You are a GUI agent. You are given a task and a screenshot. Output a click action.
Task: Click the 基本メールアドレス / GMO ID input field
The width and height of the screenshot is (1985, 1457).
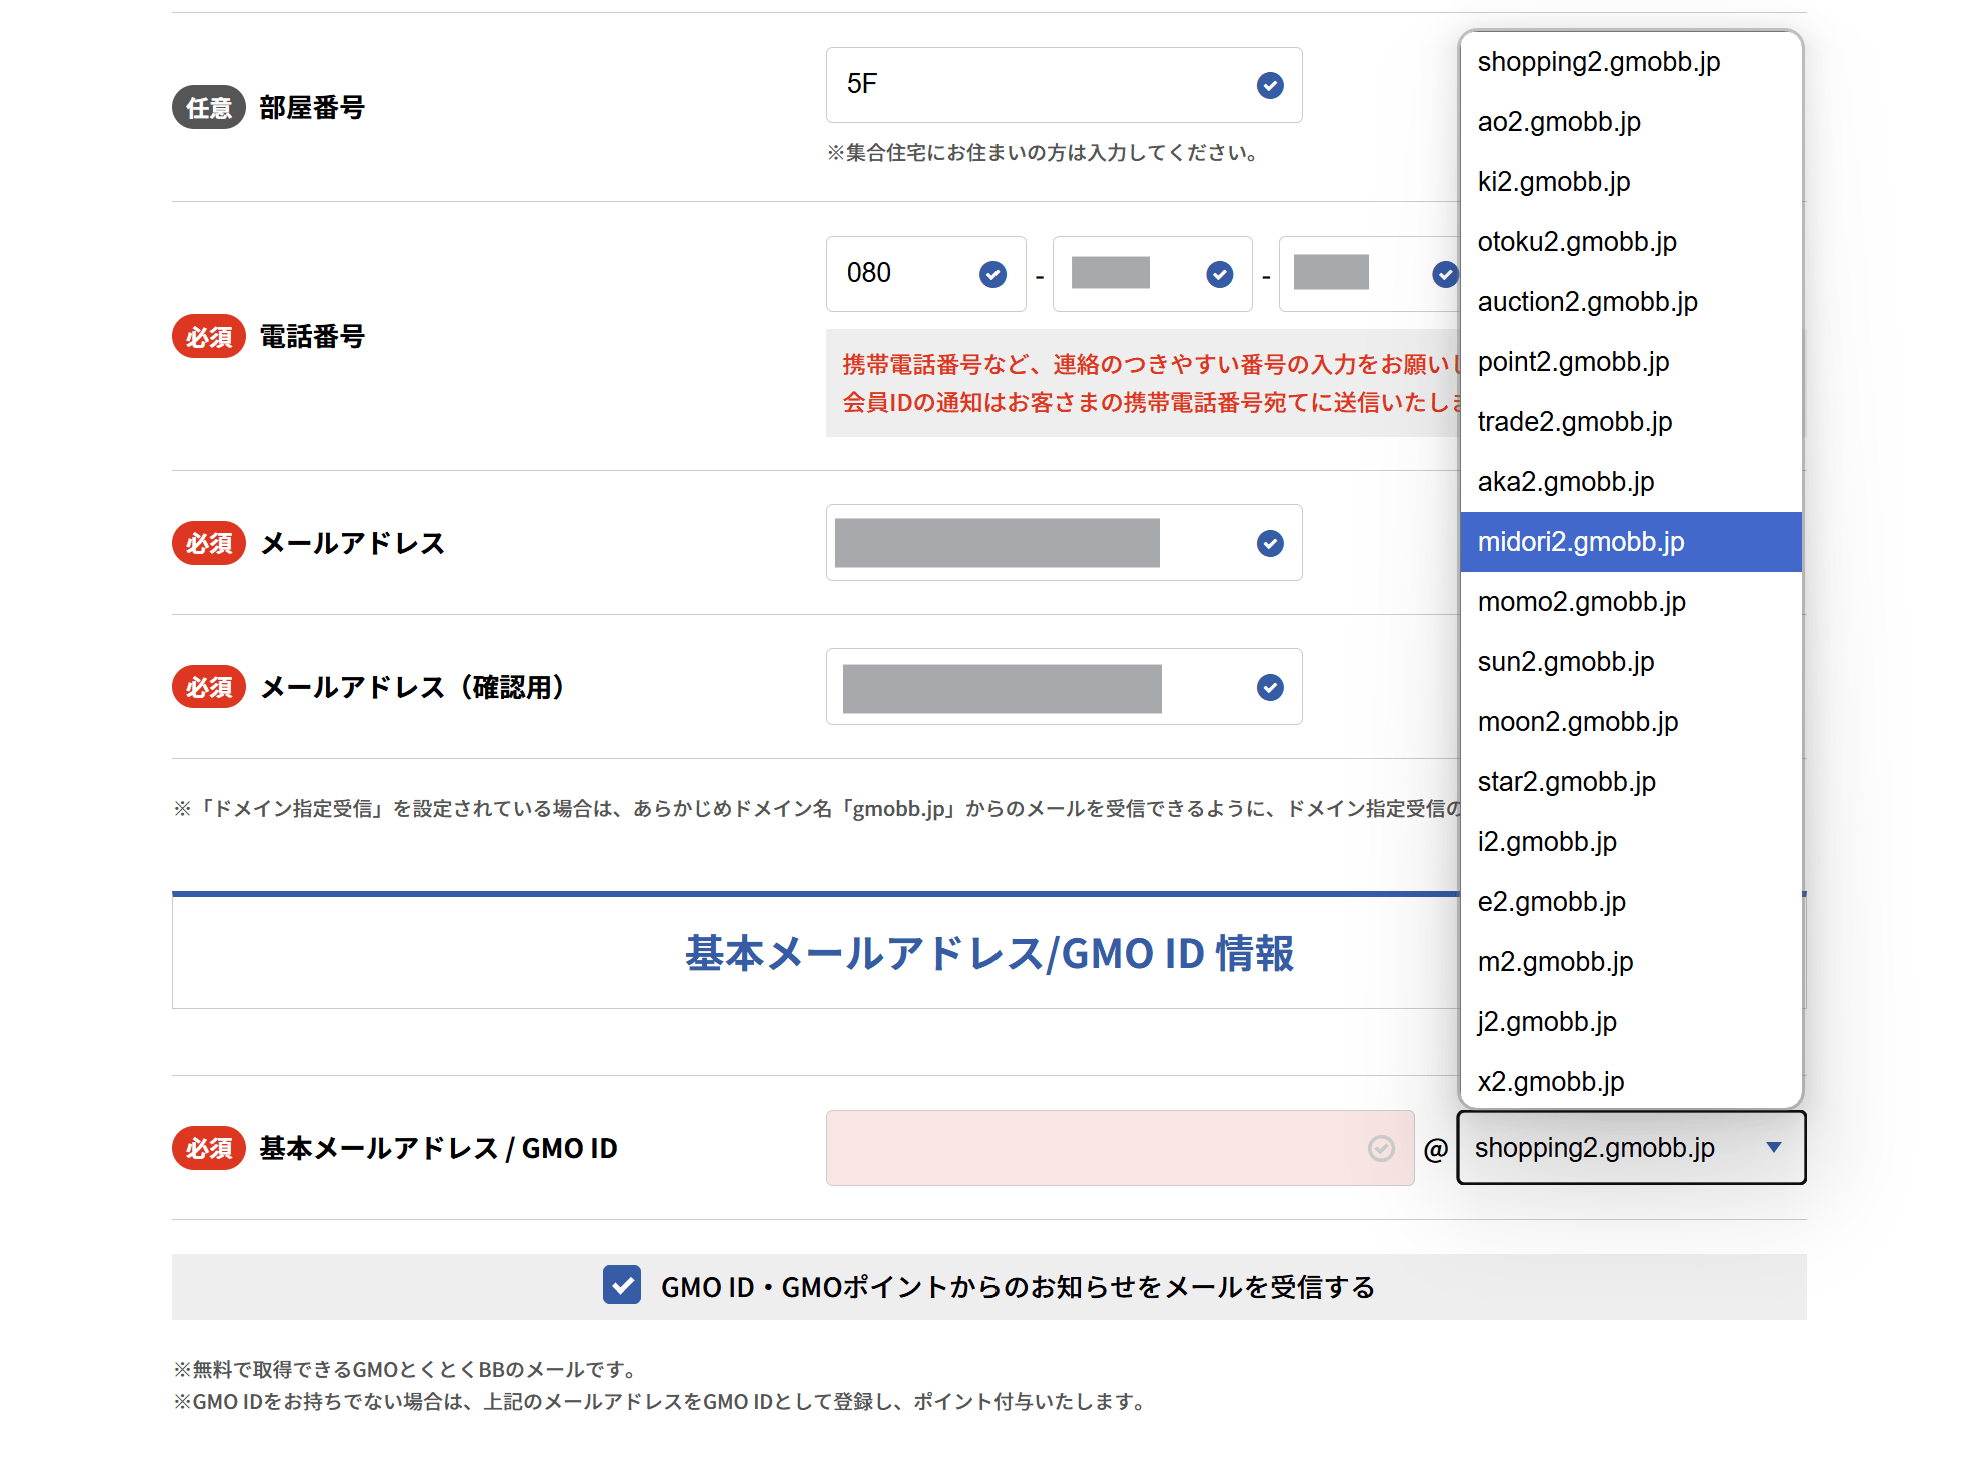[x=1120, y=1148]
